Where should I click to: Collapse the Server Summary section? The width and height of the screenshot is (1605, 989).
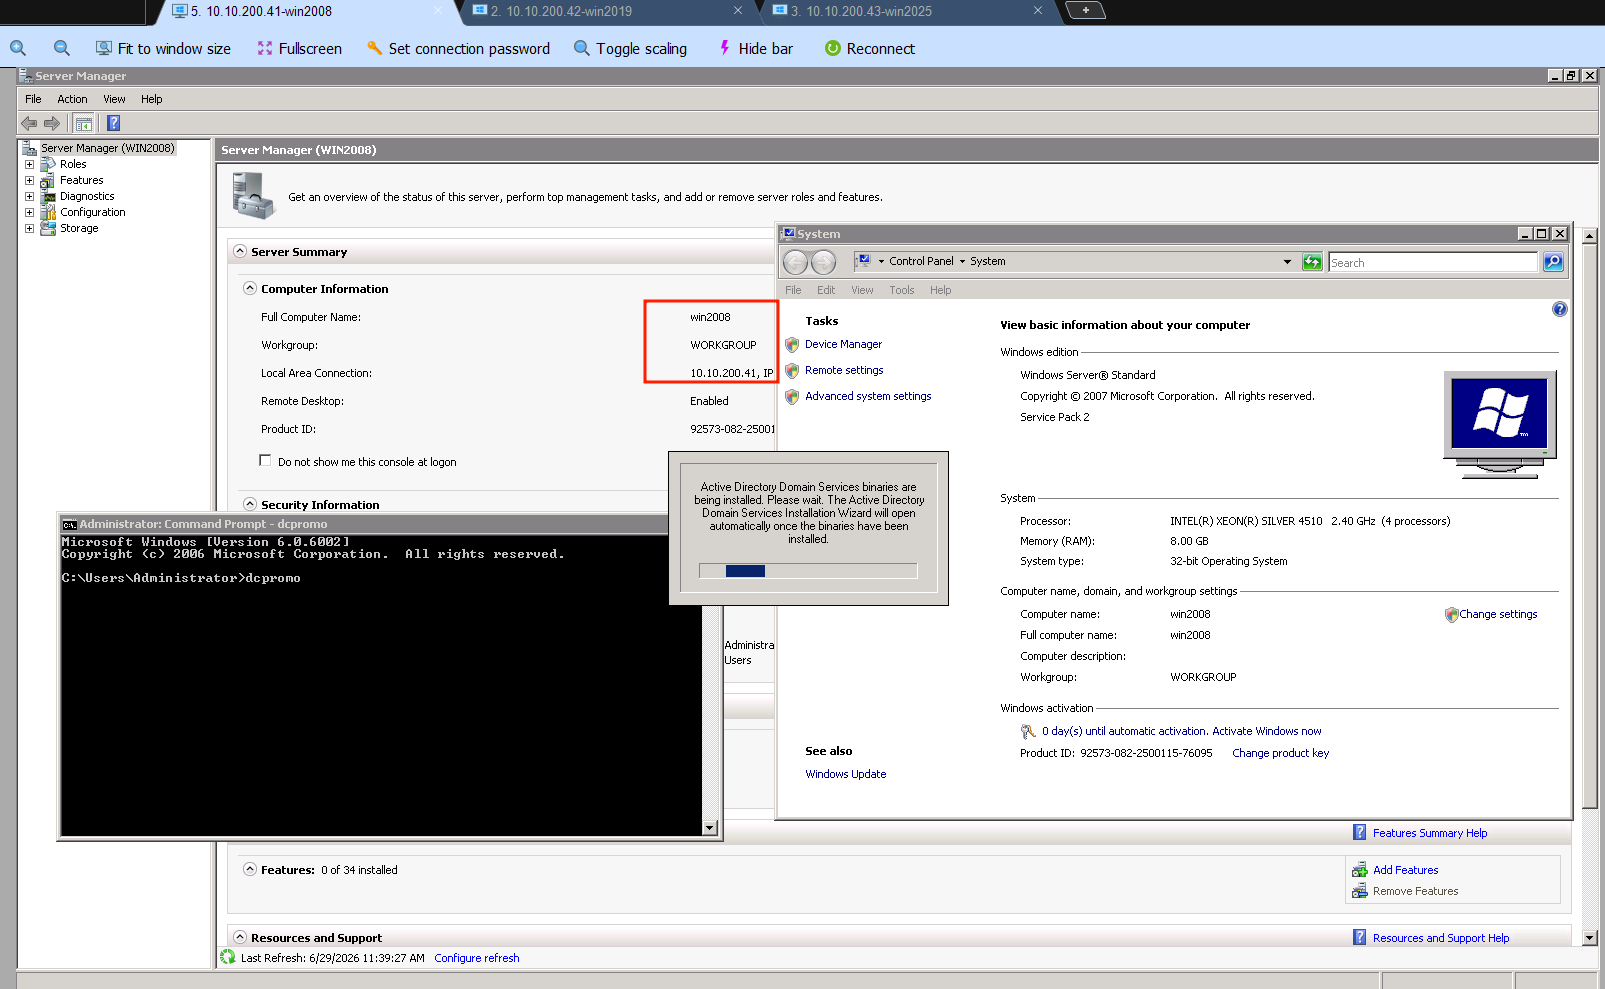coord(240,251)
